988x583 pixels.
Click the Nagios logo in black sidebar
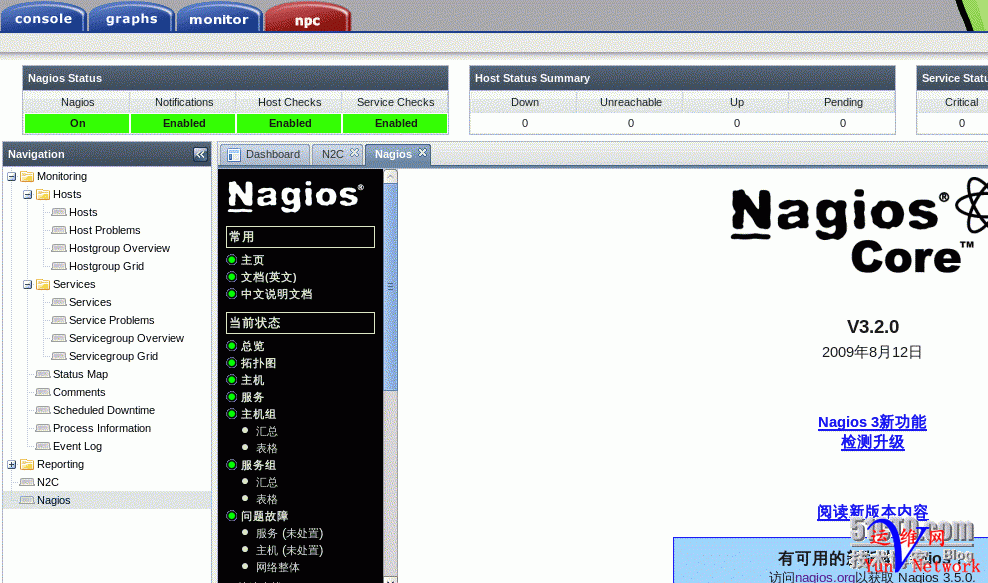pos(296,195)
